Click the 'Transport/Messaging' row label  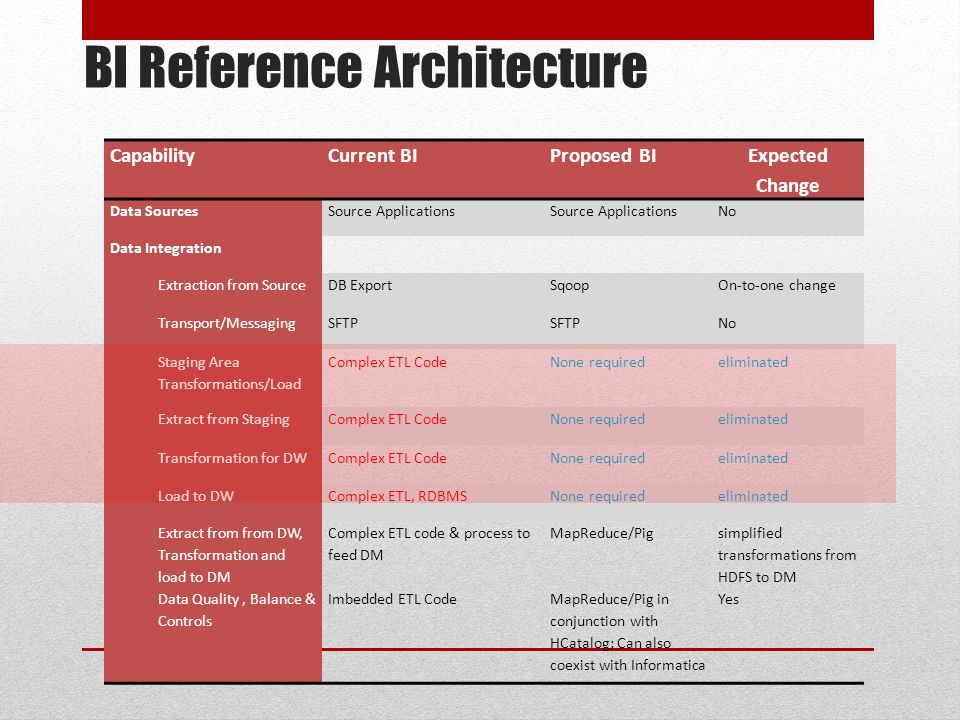click(x=226, y=323)
